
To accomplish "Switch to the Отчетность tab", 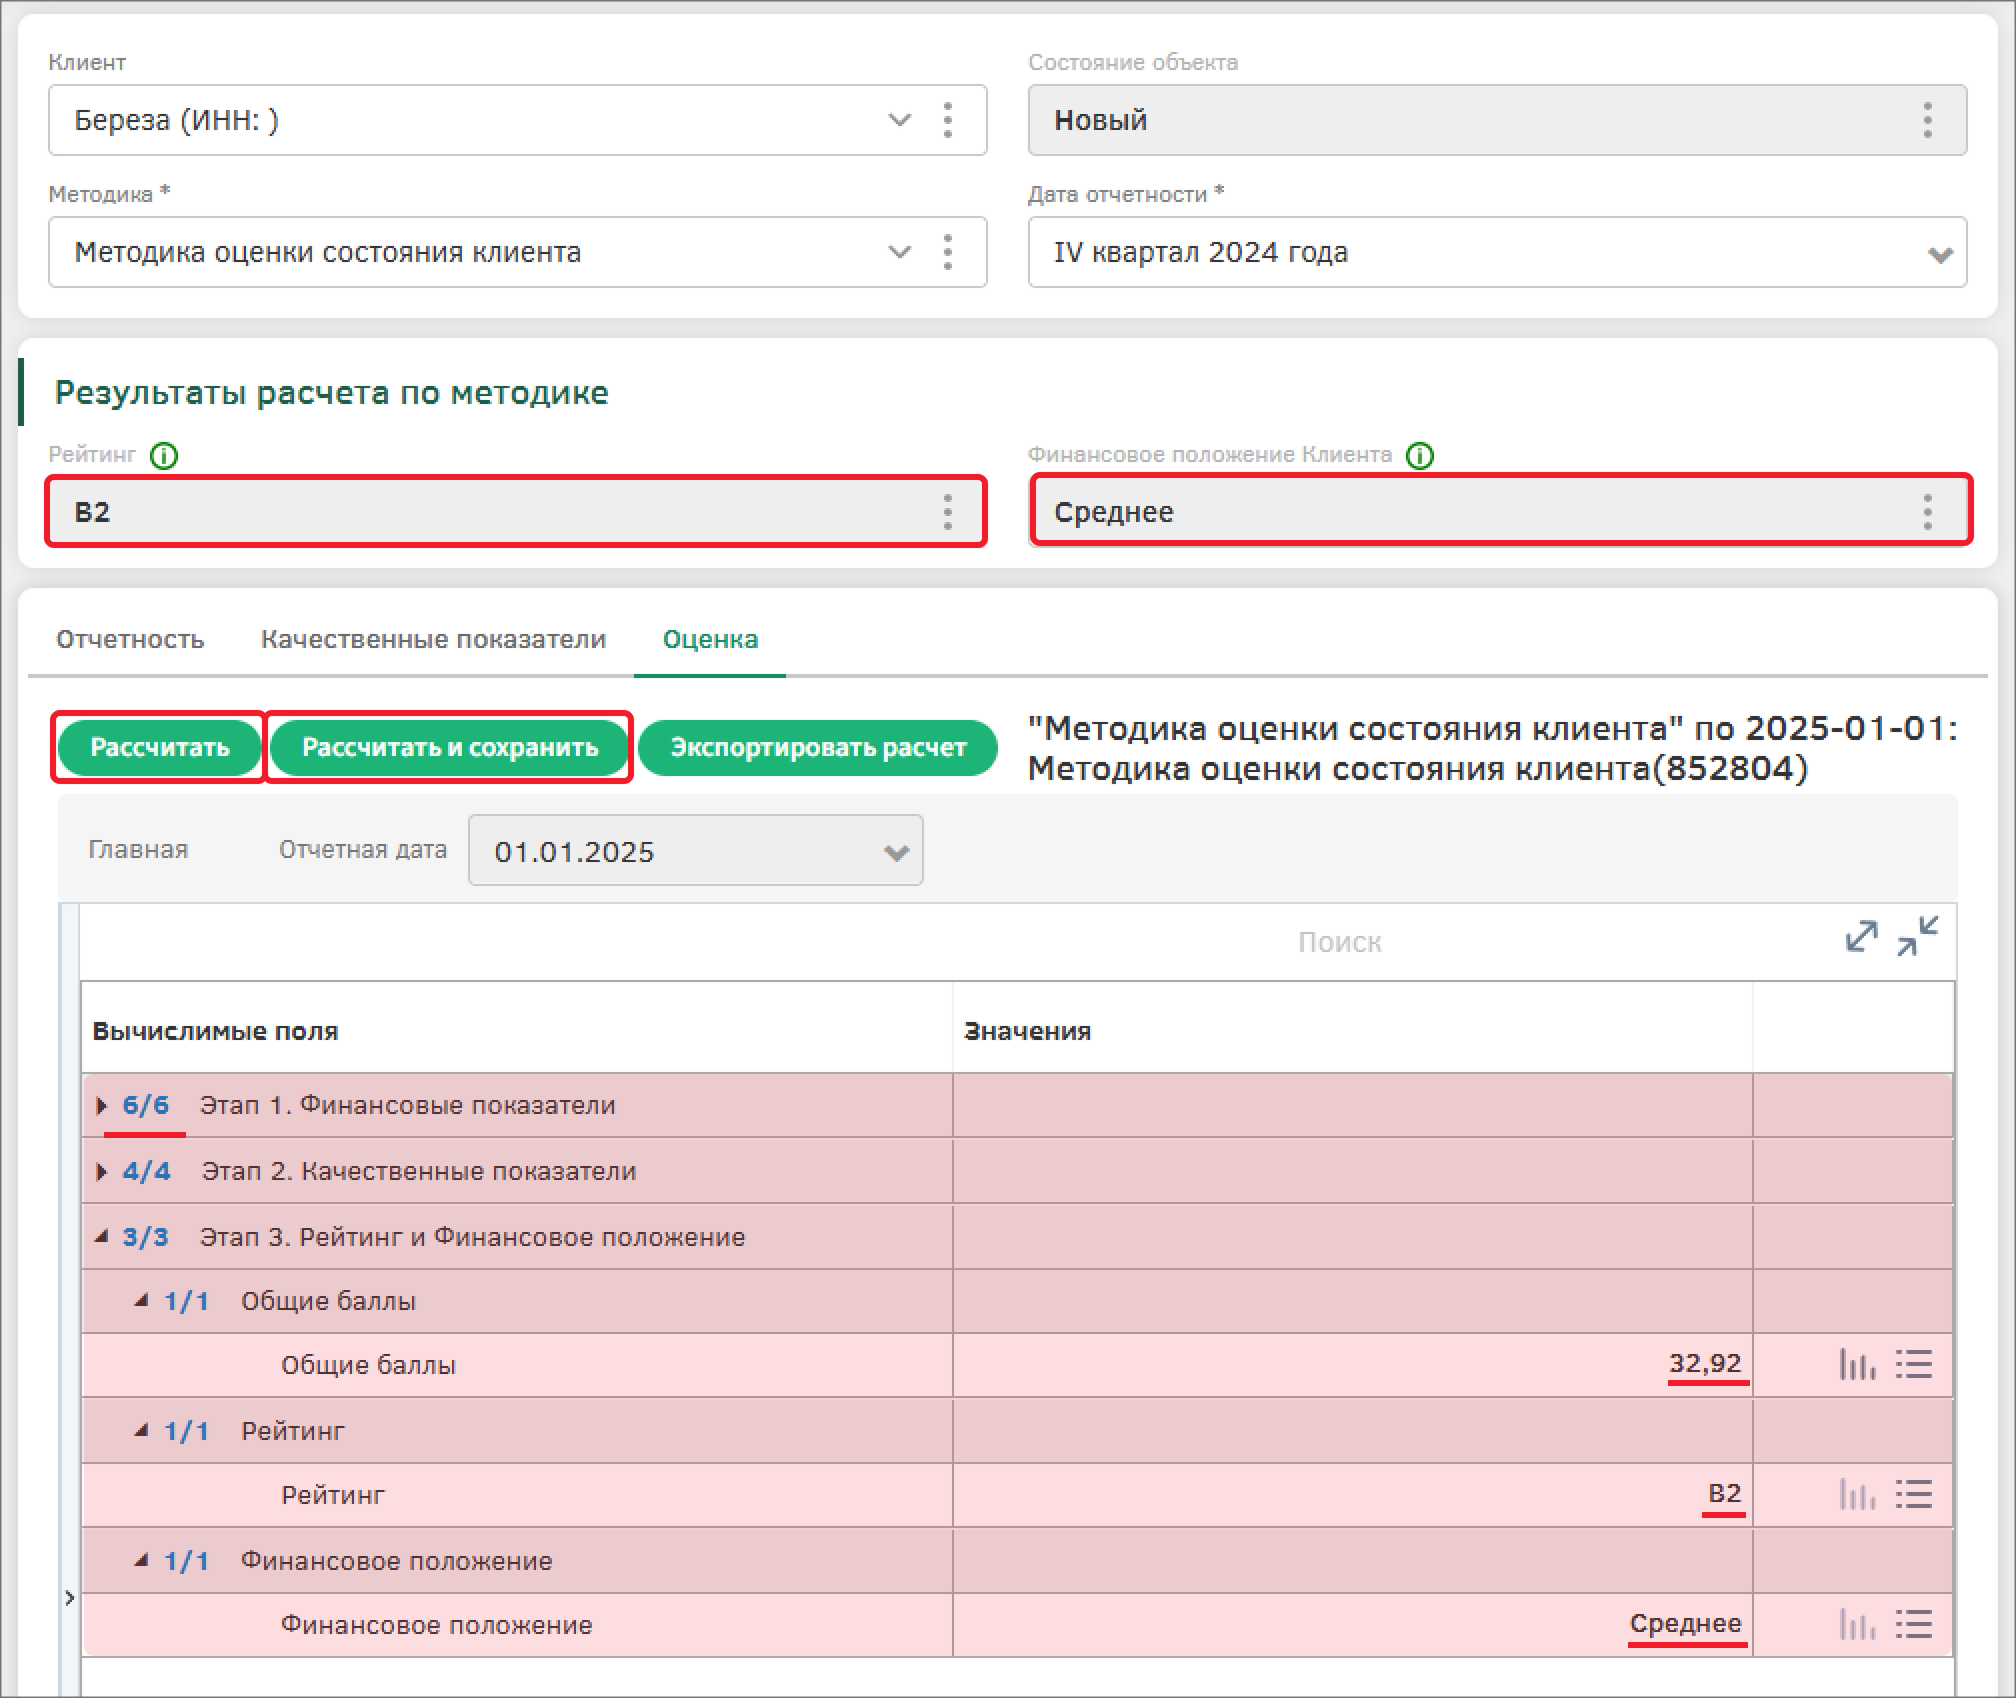I will click(x=130, y=640).
